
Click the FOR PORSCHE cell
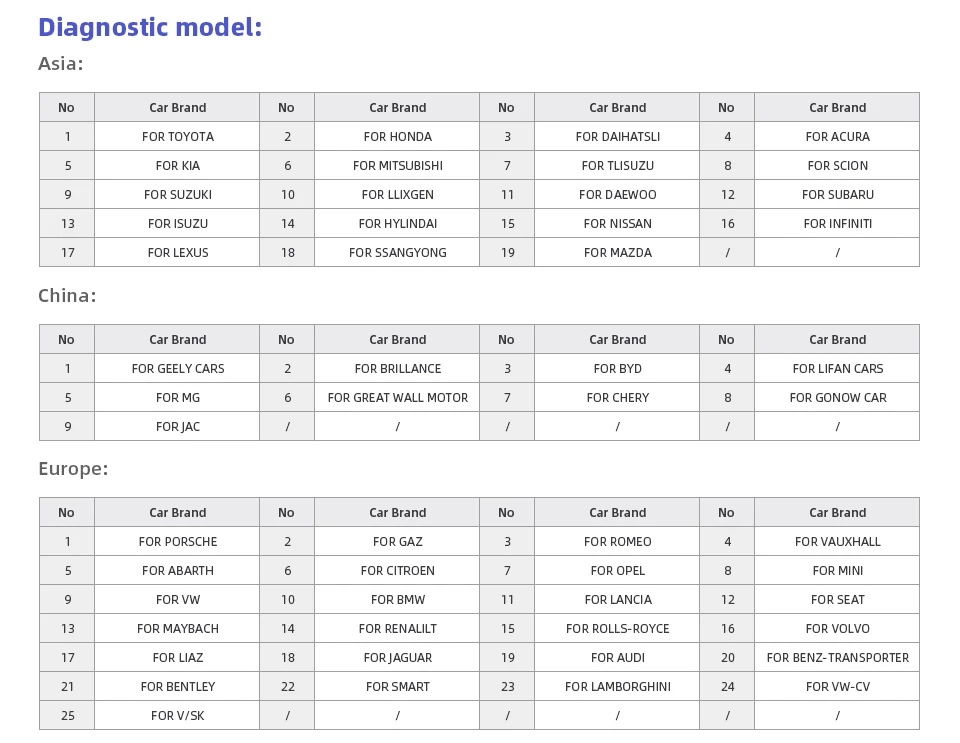coord(177,542)
